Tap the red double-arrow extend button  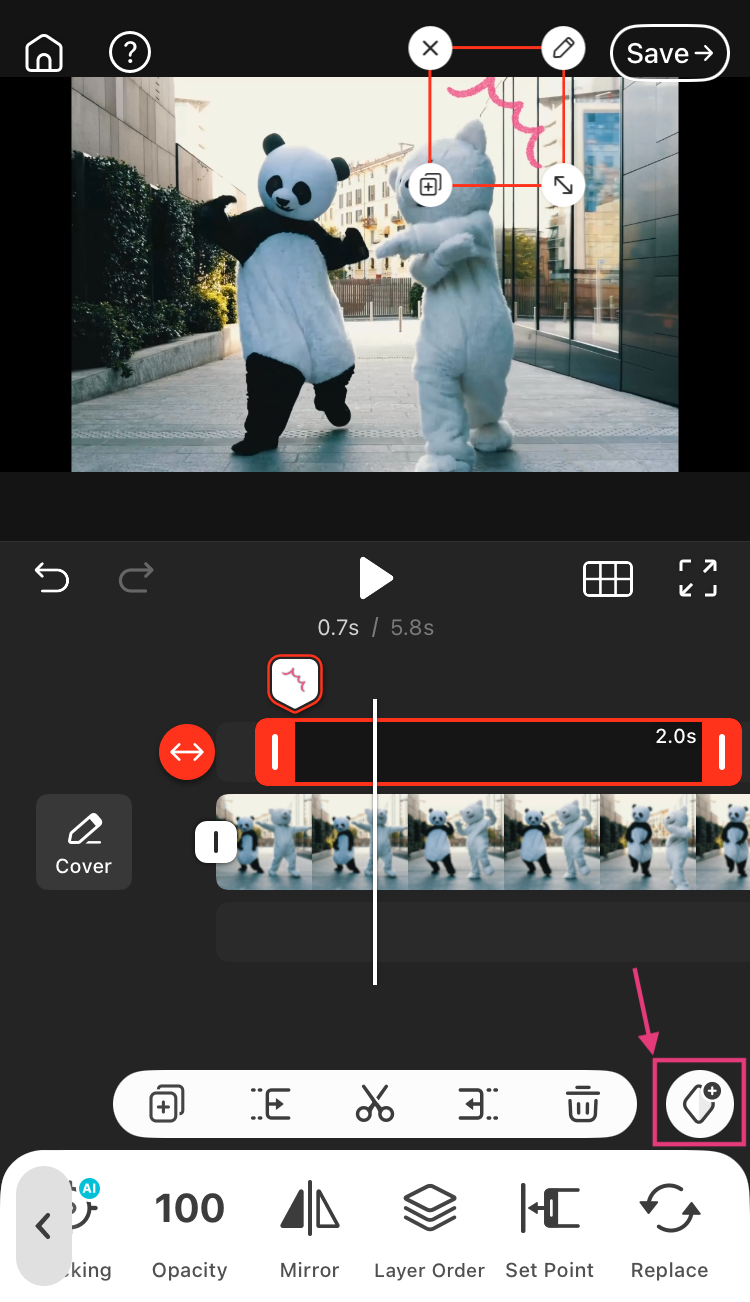(x=187, y=752)
